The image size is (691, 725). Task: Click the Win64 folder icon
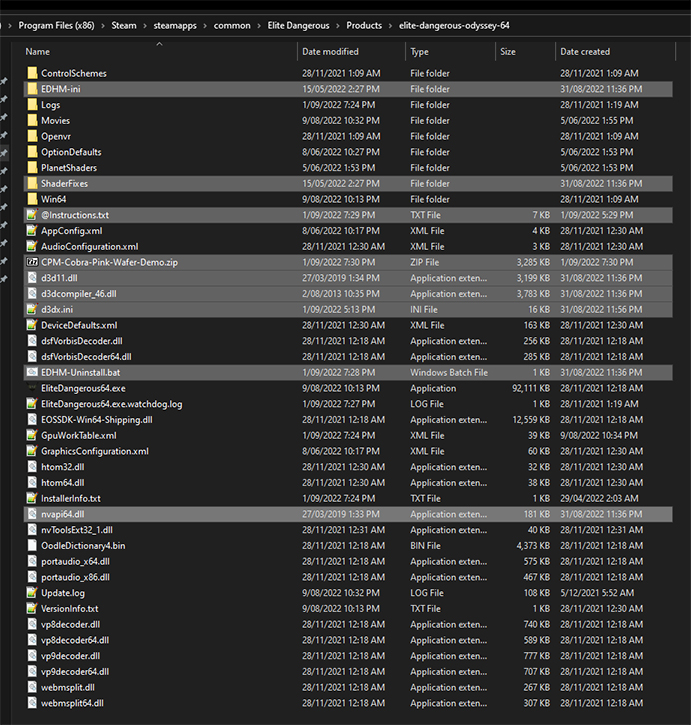pyautogui.click(x=32, y=199)
